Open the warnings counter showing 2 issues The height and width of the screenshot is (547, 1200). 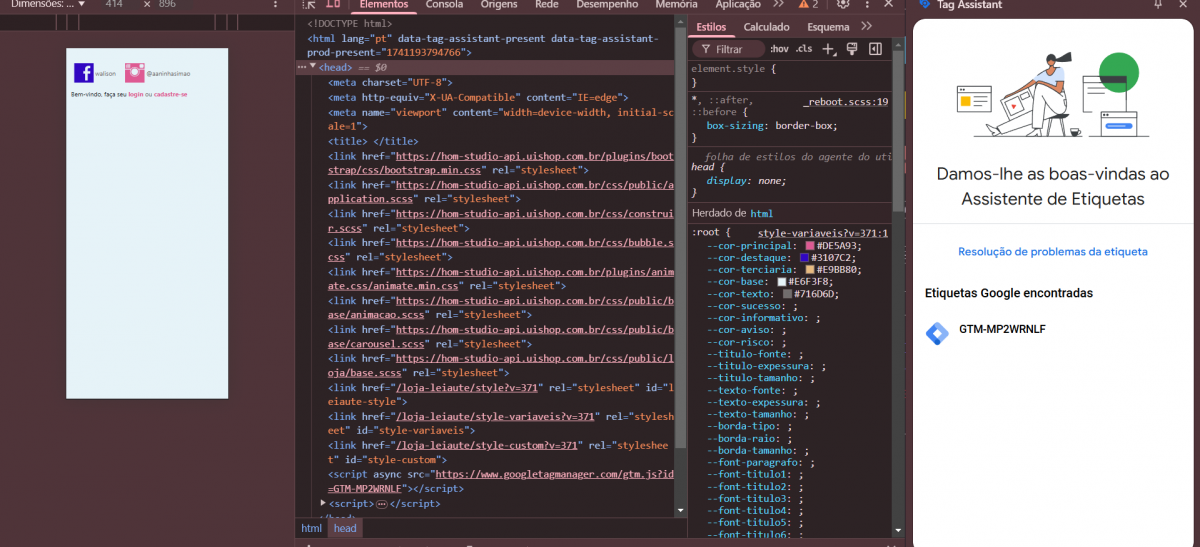point(808,5)
